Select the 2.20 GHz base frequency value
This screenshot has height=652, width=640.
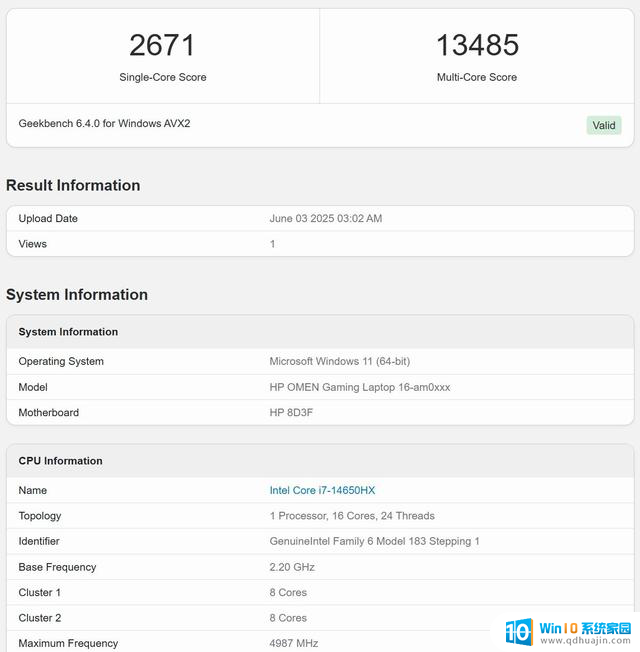point(292,567)
